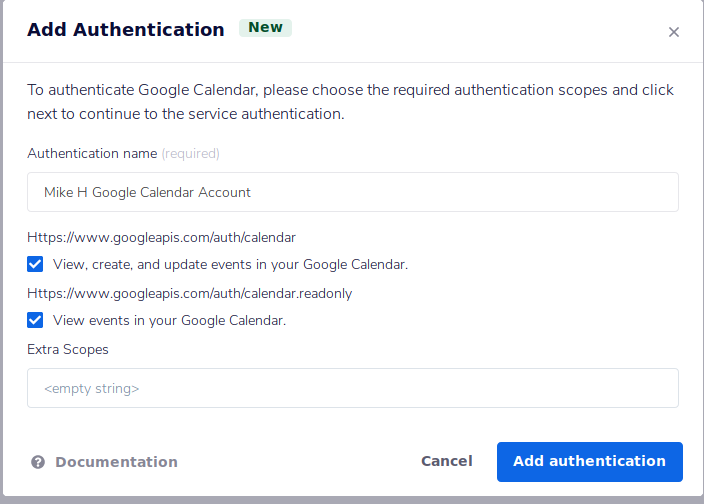Viewport: 704px width, 504px height.
Task: Click the Extra Scopes label
Action: click(68, 350)
